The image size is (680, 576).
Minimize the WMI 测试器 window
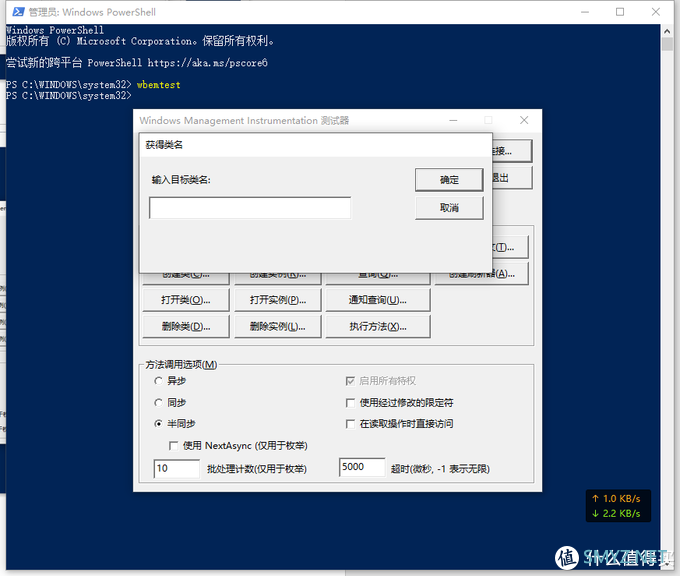pyautogui.click(x=453, y=120)
